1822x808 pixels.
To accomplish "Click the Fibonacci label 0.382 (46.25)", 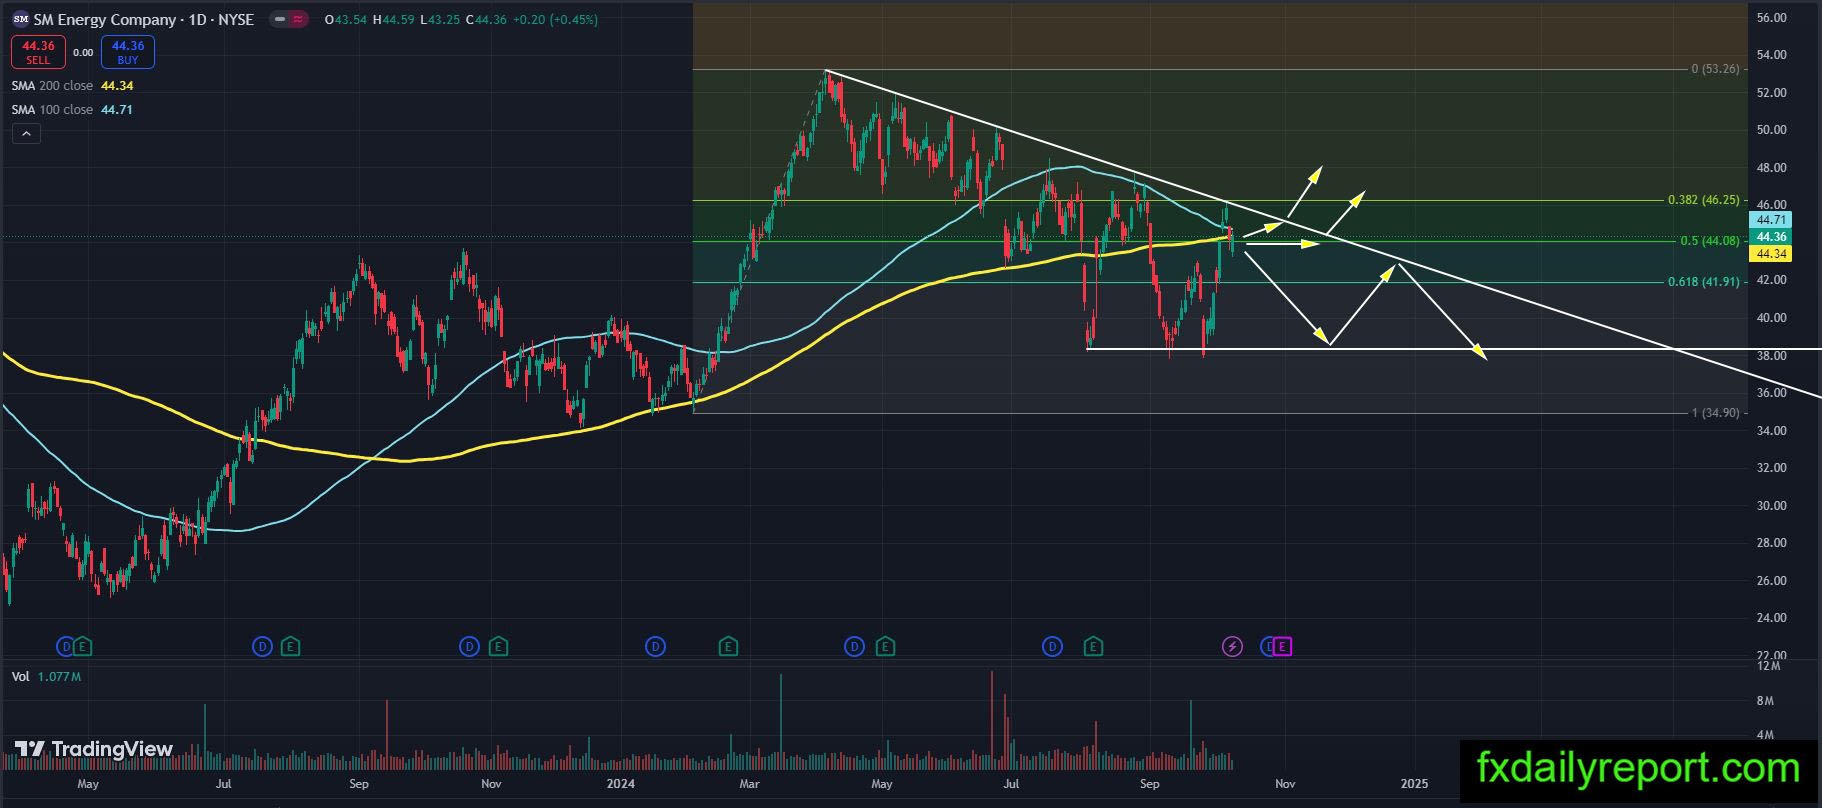I will coord(1703,200).
